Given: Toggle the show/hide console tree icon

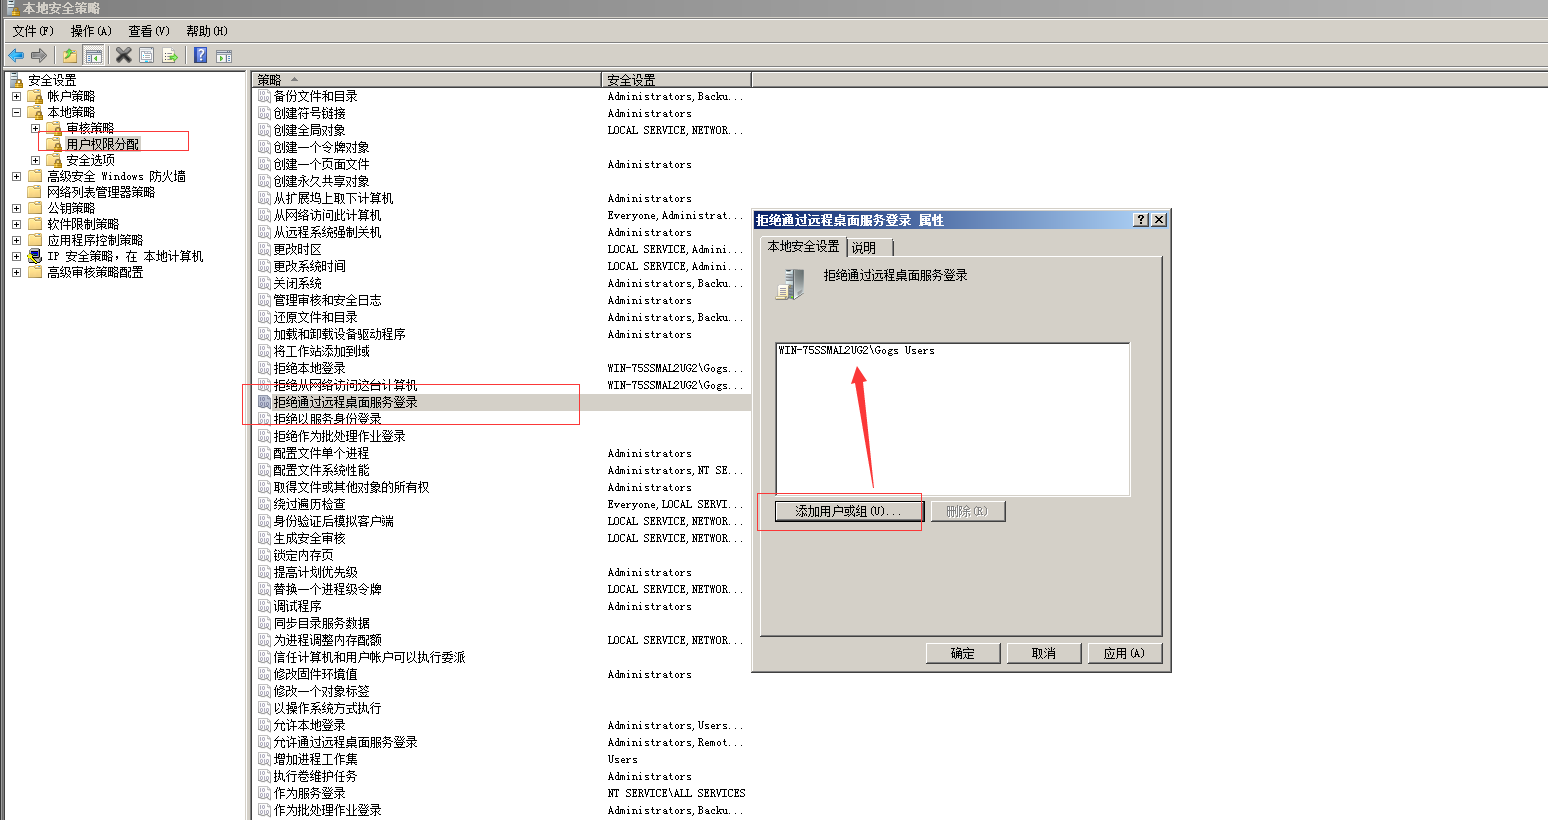Looking at the screenshot, I should coord(92,56).
